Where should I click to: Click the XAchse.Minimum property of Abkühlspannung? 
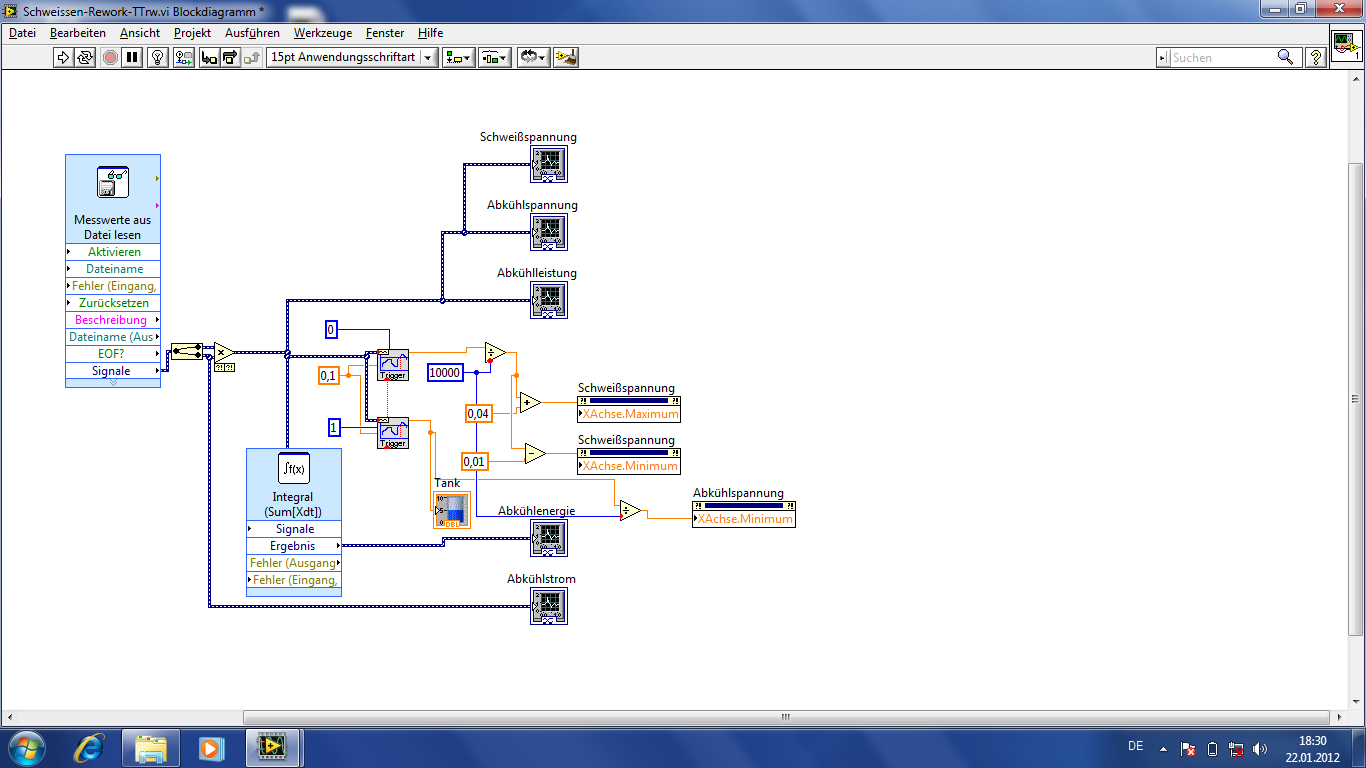[x=744, y=519]
